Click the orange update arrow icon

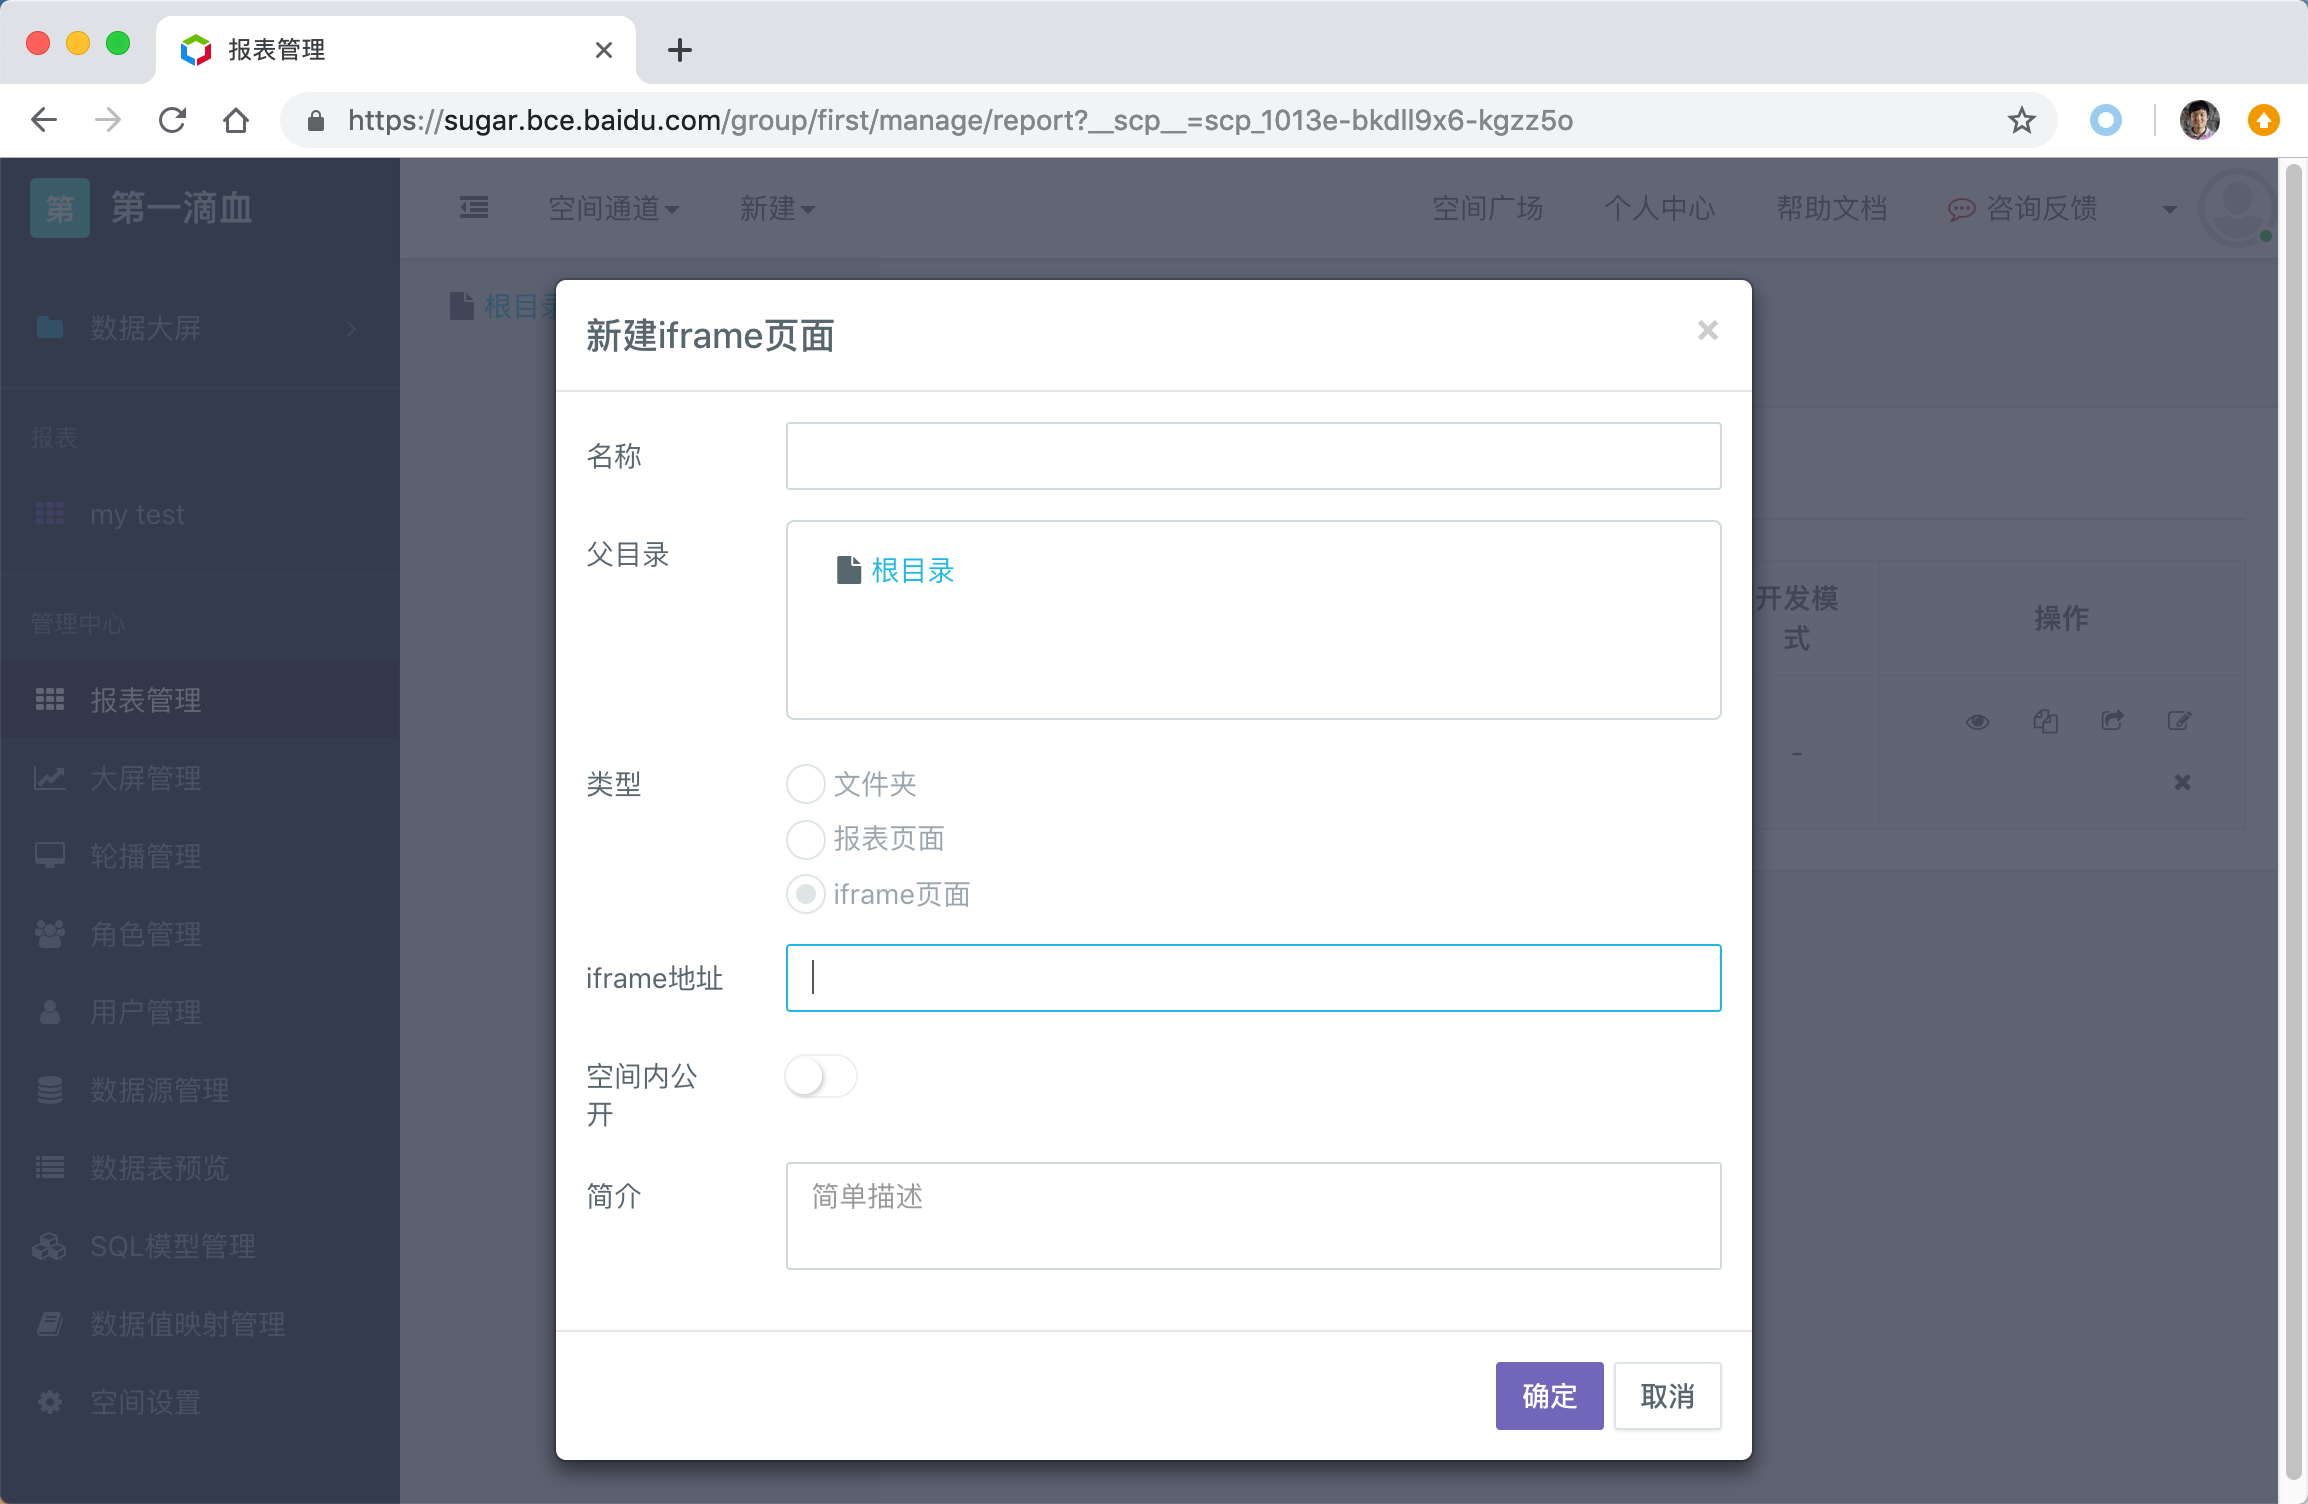2263,121
